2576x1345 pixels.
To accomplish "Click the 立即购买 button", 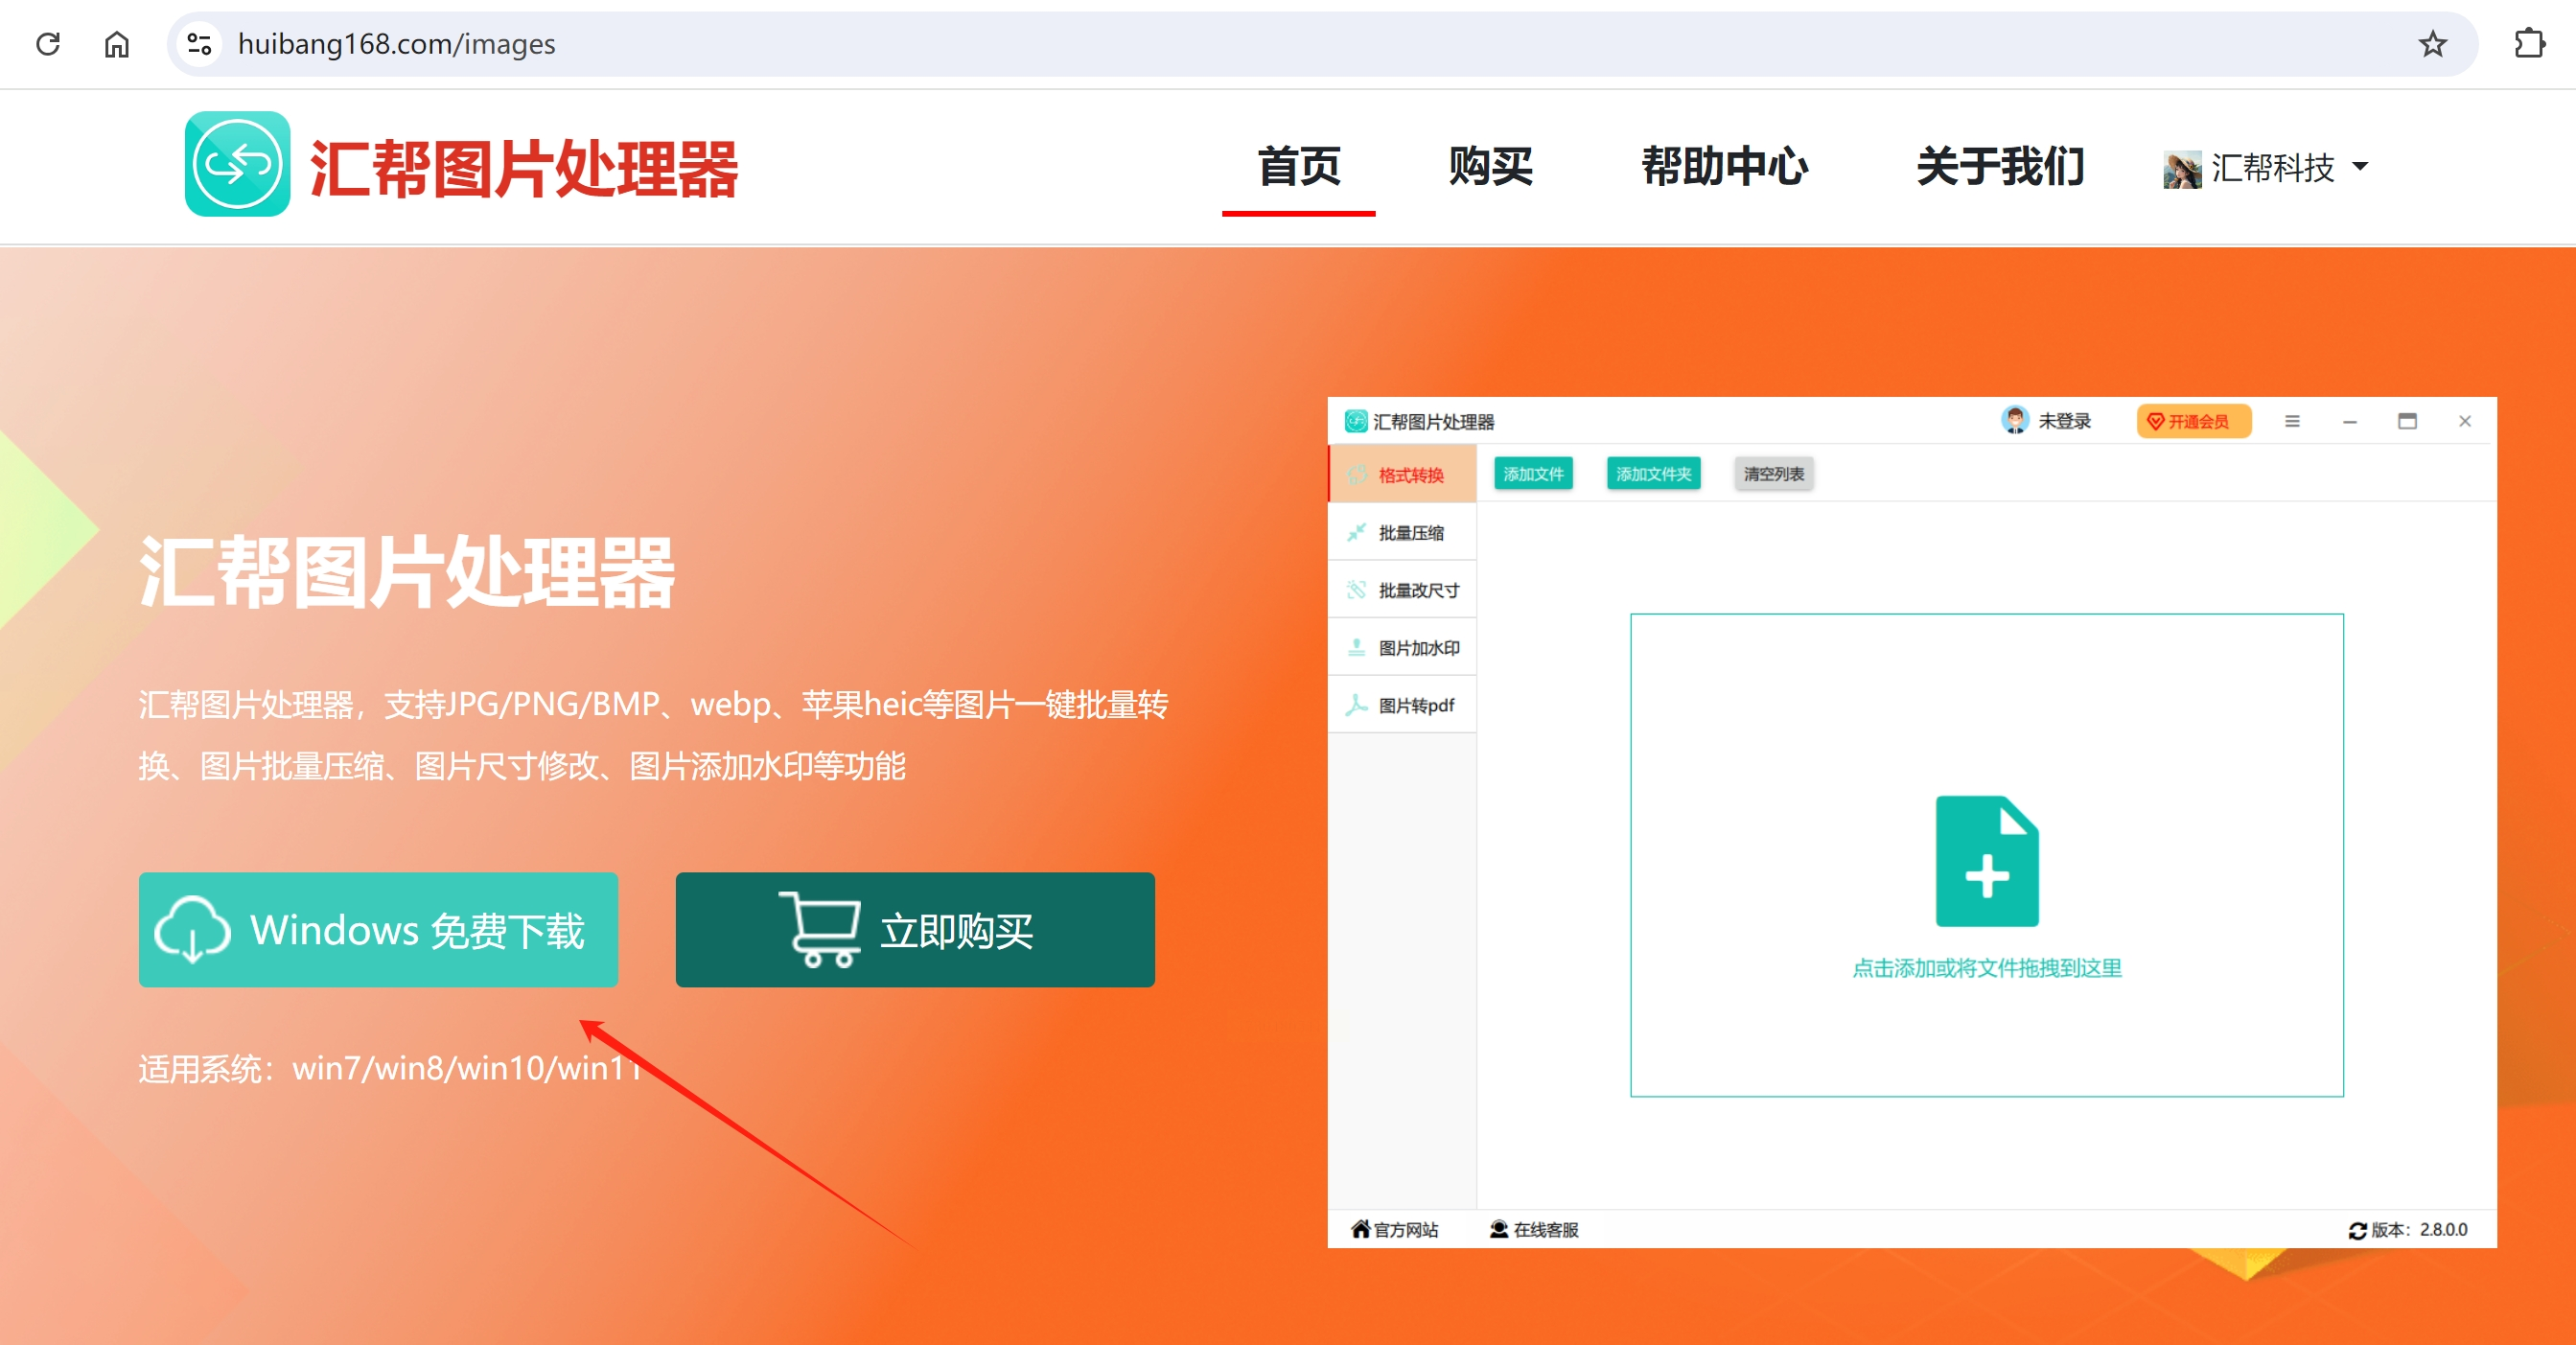I will pos(915,930).
